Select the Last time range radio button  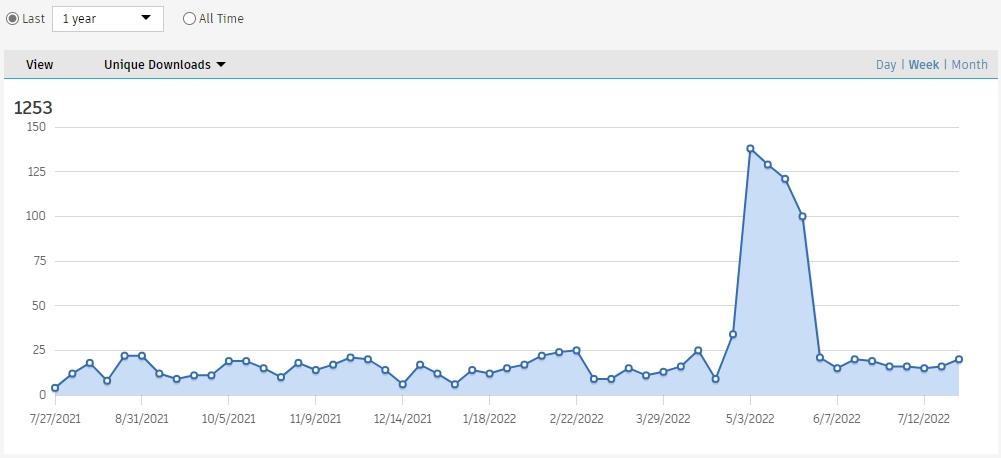point(12,19)
